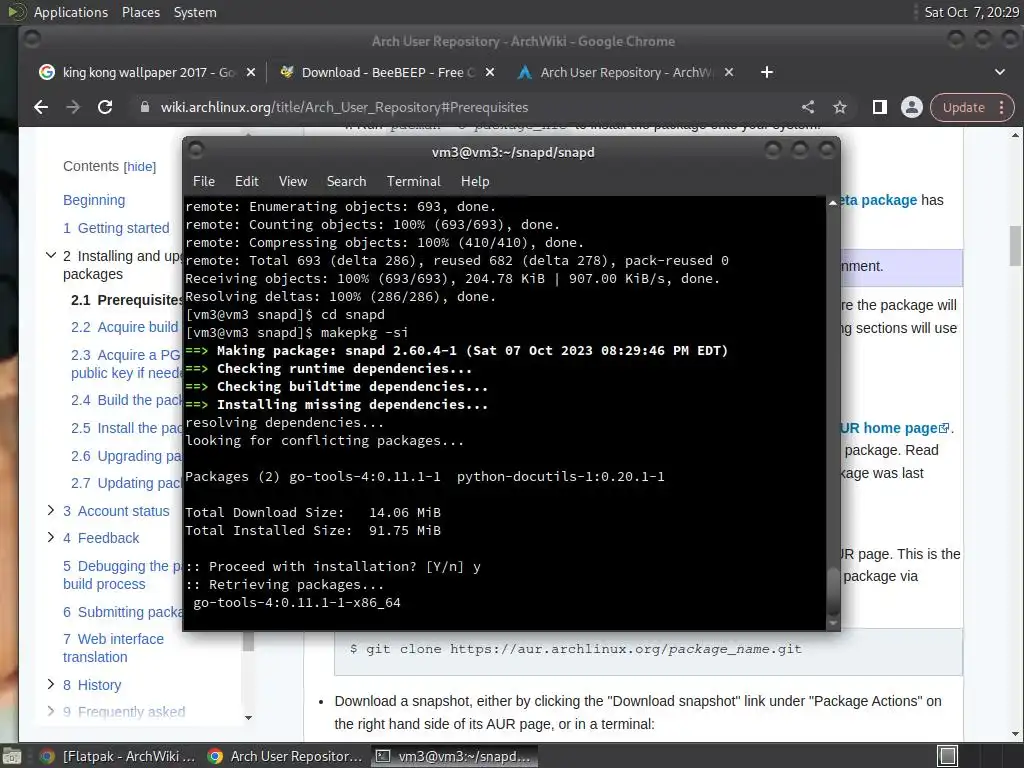Expand the 4 Feedback section
Screen dimensions: 1024x768
coord(50,537)
